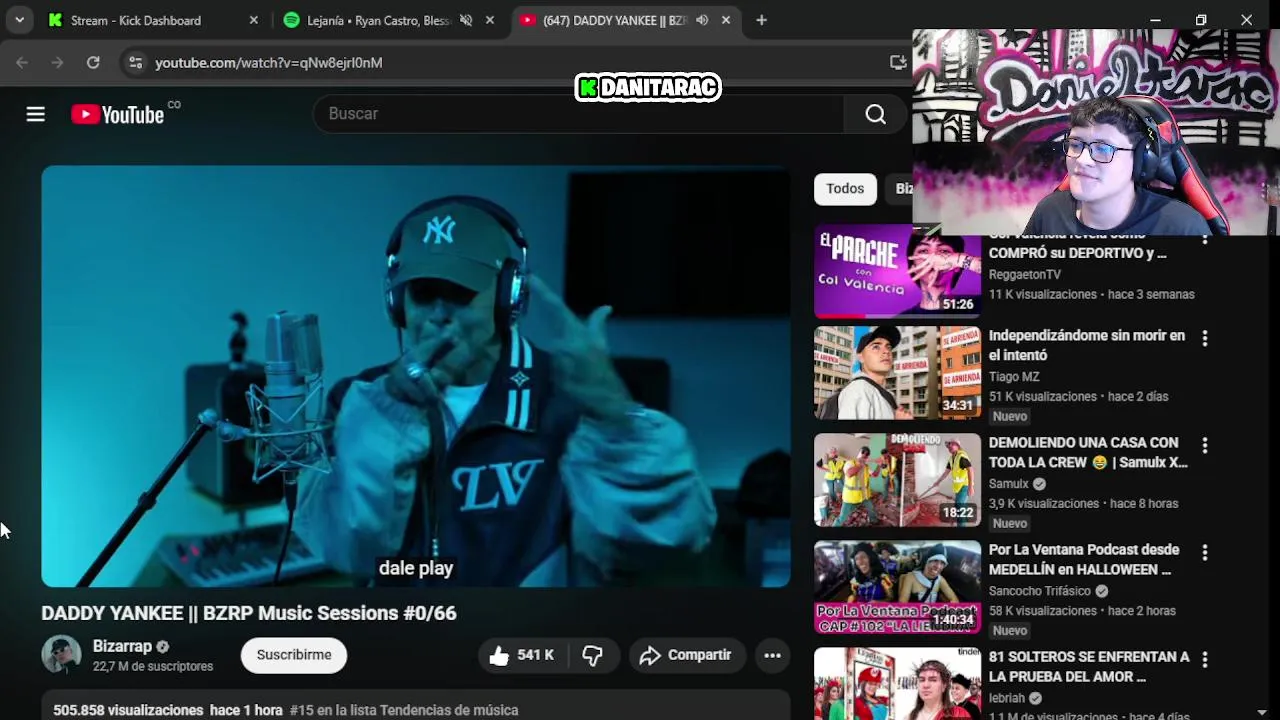Open the Bizarrap channel name link
The width and height of the screenshot is (1280, 720).
122,646
